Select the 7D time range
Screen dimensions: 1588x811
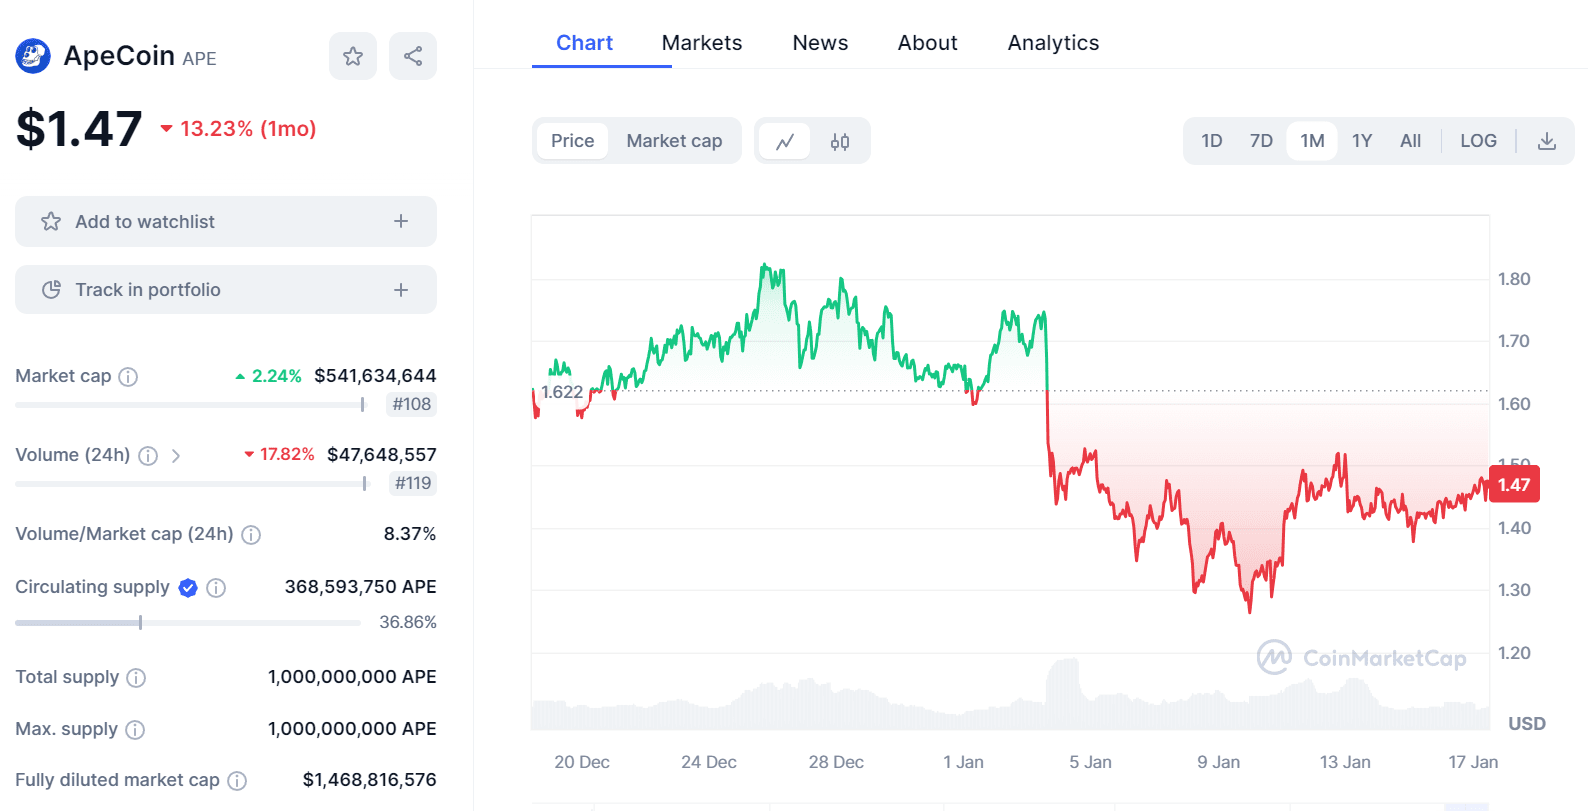1261,141
